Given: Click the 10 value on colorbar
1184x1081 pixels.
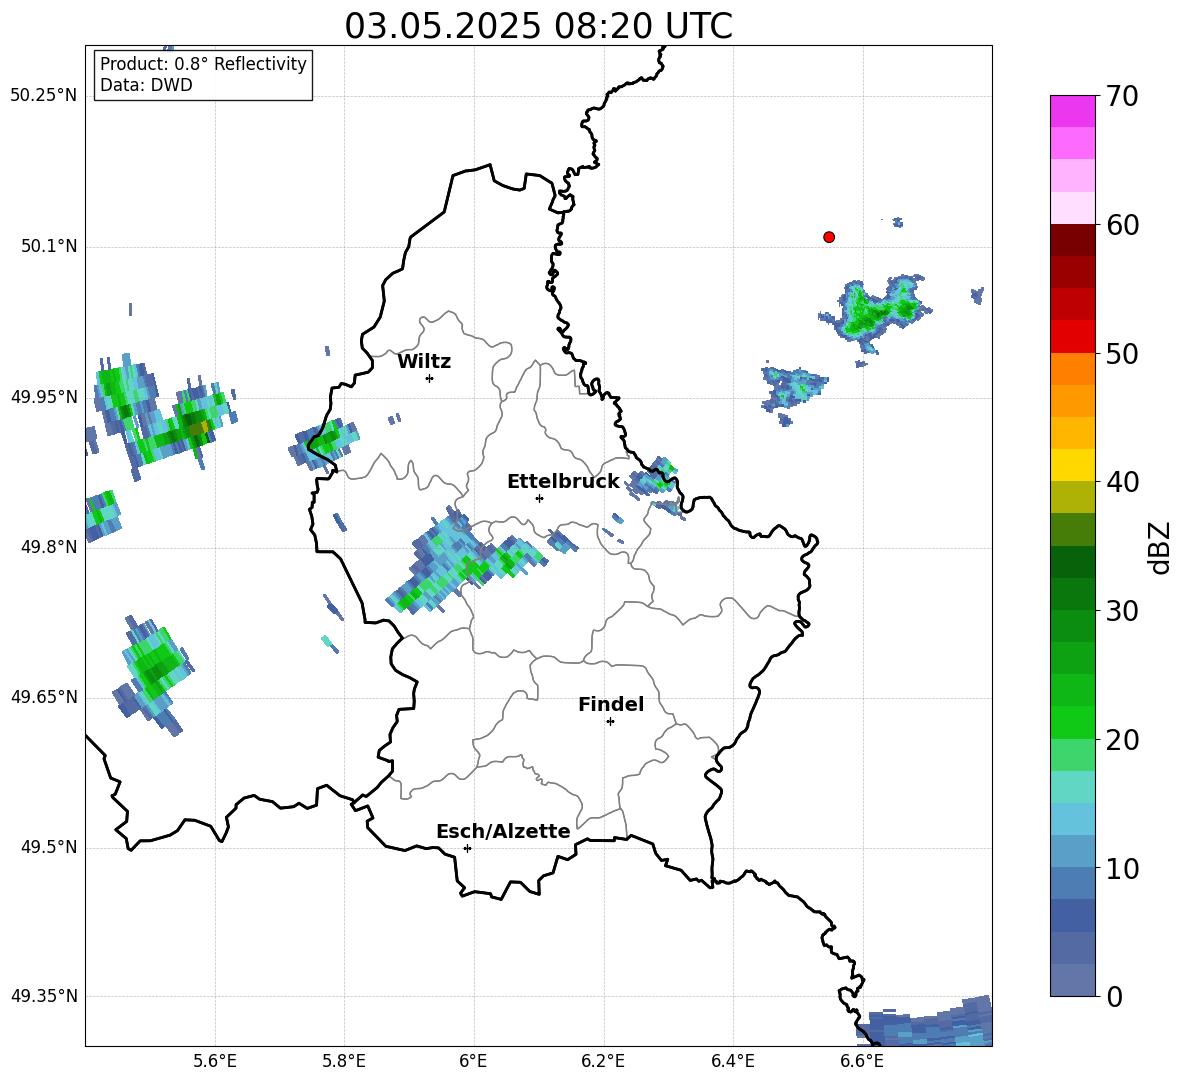Looking at the screenshot, I should pyautogui.click(x=1122, y=869).
